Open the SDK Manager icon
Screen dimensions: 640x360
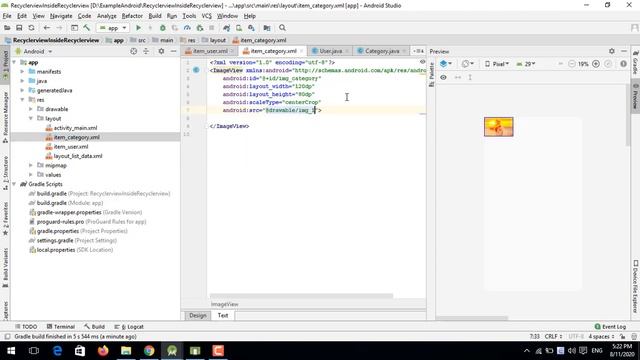251,28
